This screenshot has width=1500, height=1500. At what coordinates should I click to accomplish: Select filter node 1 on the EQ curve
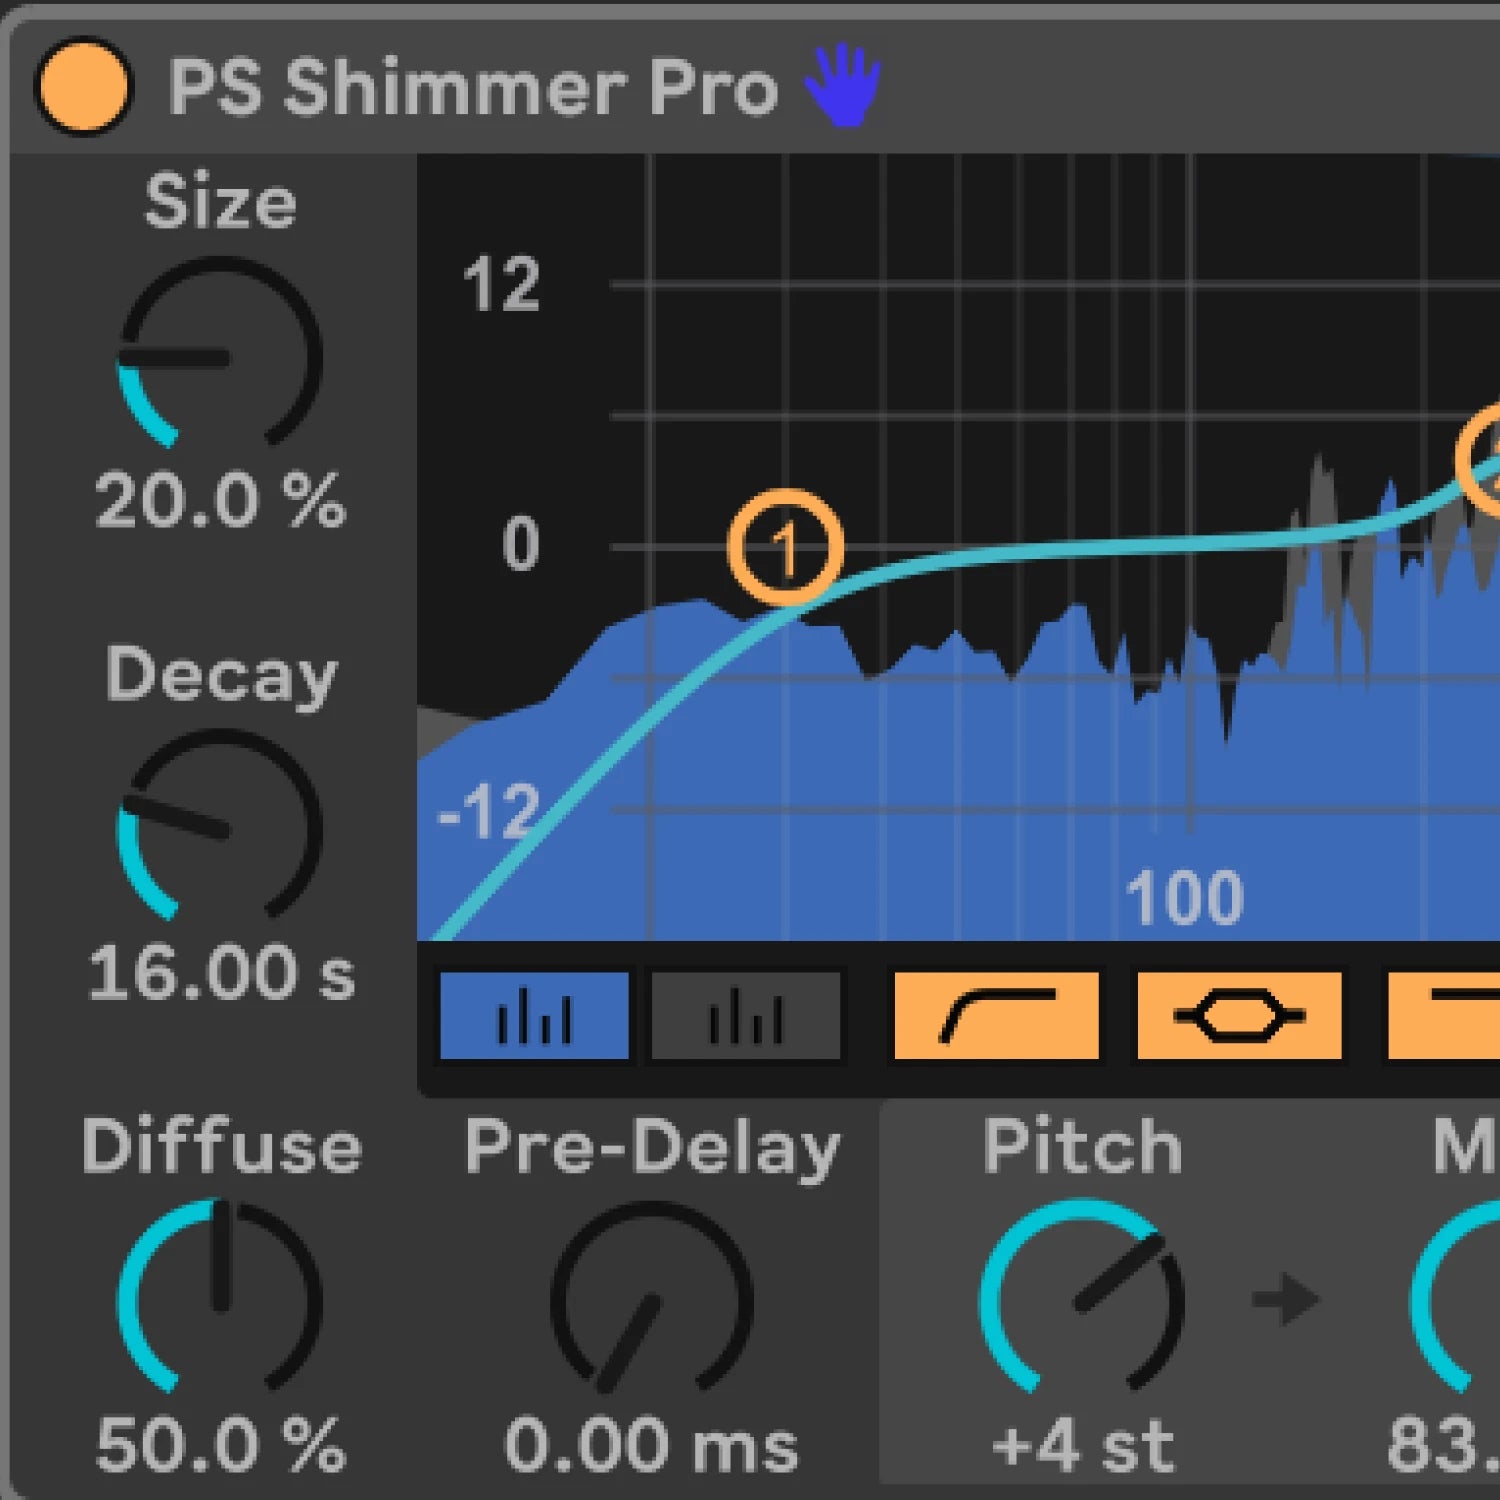click(x=785, y=548)
